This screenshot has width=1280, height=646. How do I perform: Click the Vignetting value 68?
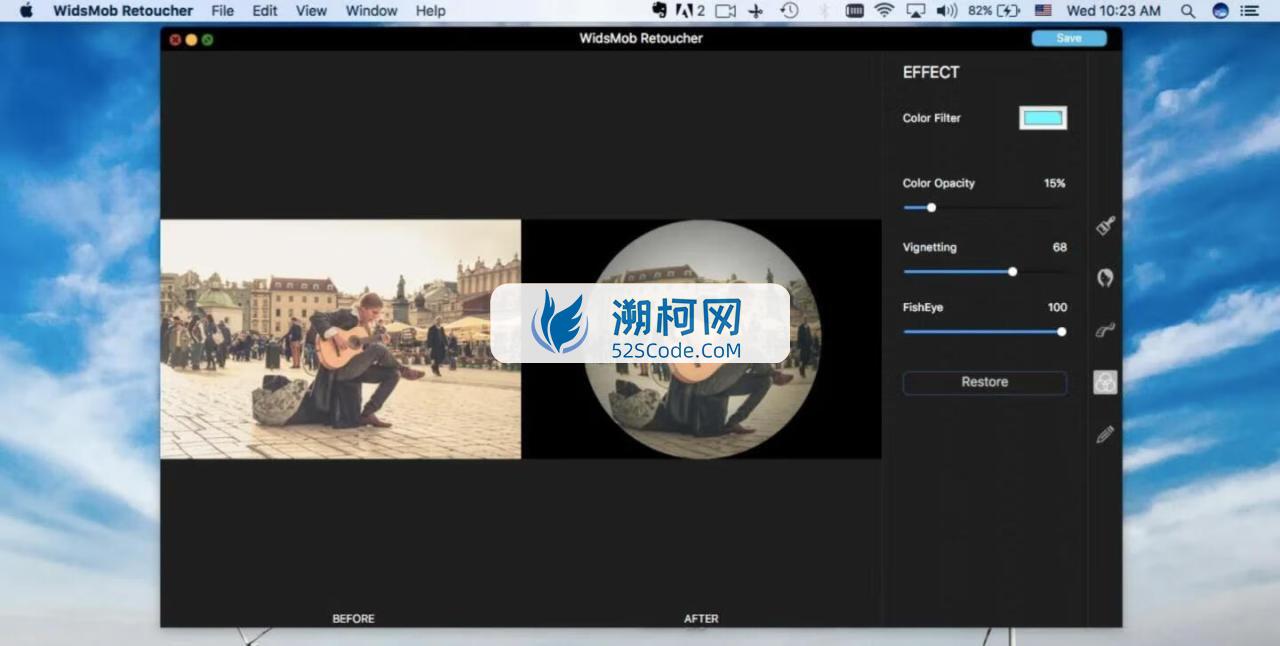point(1060,247)
